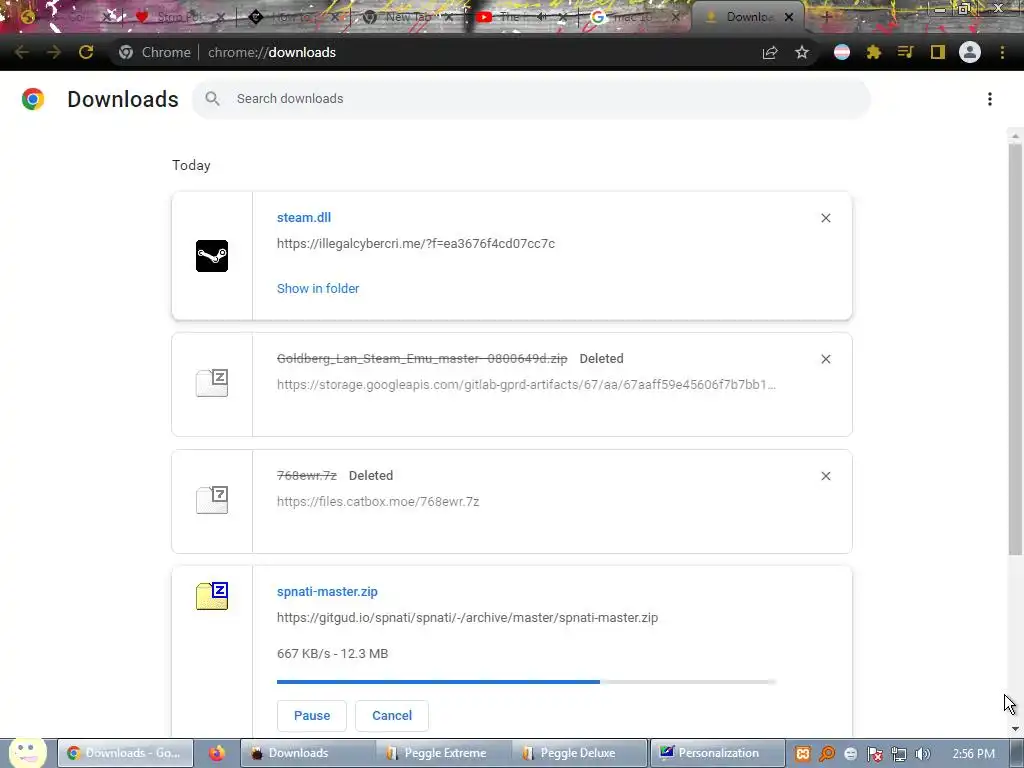Open the Action Center flag tray icon
Screen dimensions: 1024x768
[874, 754]
